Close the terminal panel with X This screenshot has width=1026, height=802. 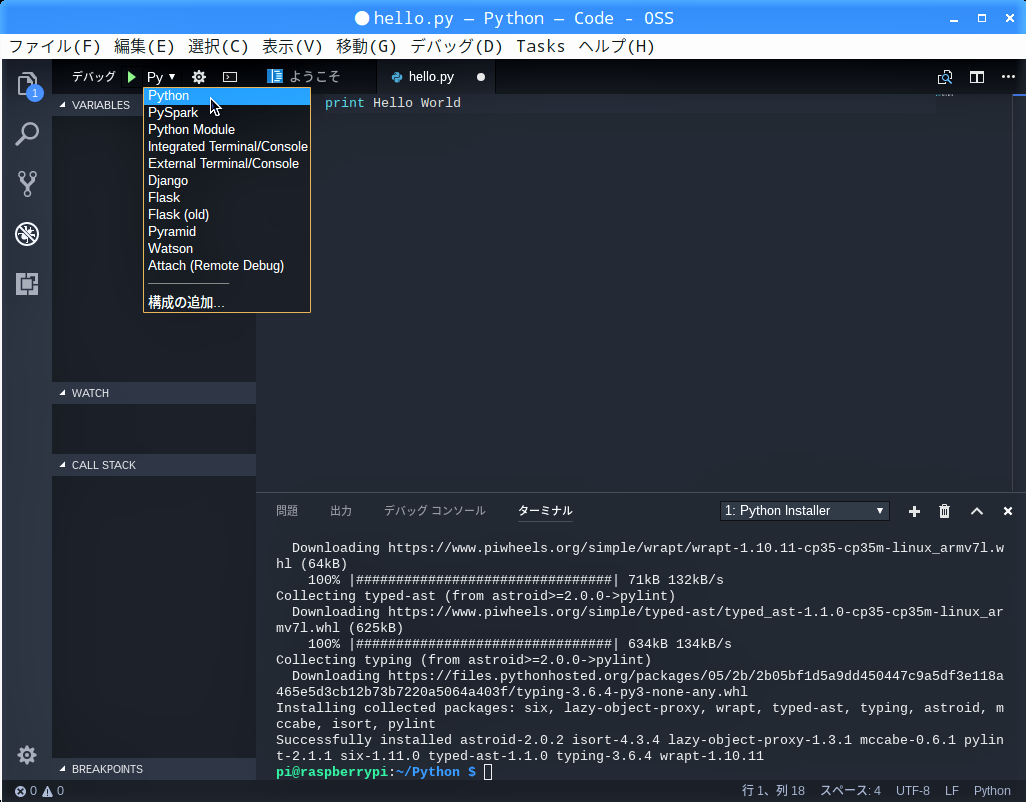pyautogui.click(x=1008, y=511)
